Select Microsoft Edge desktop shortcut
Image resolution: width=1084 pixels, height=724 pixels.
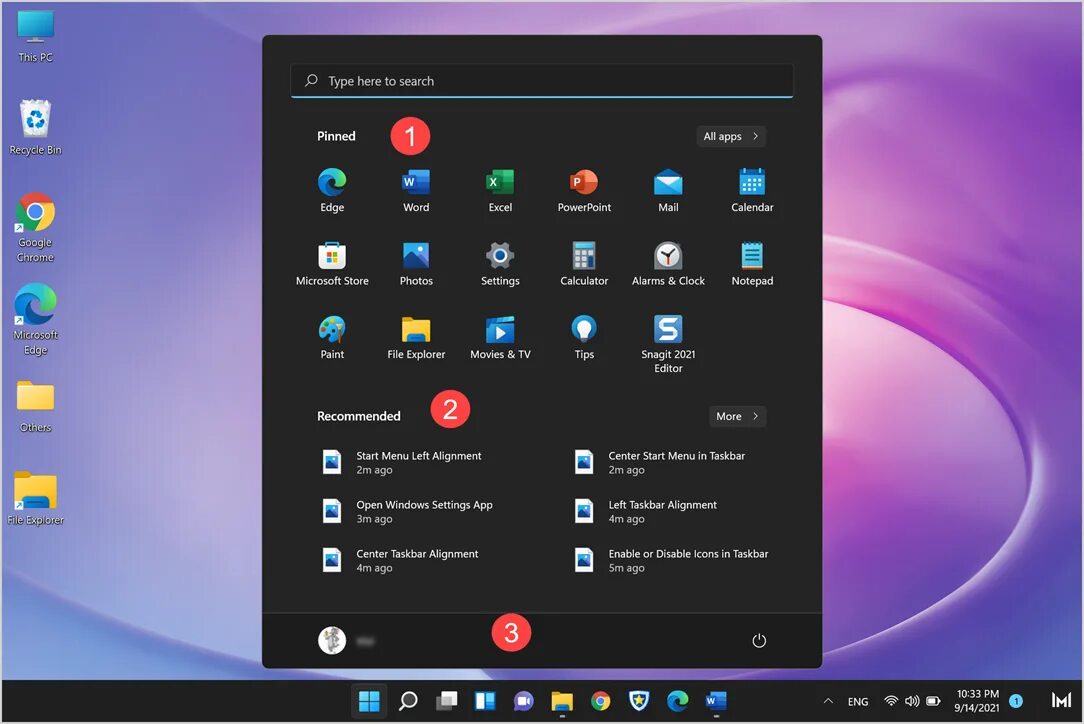(x=35, y=319)
